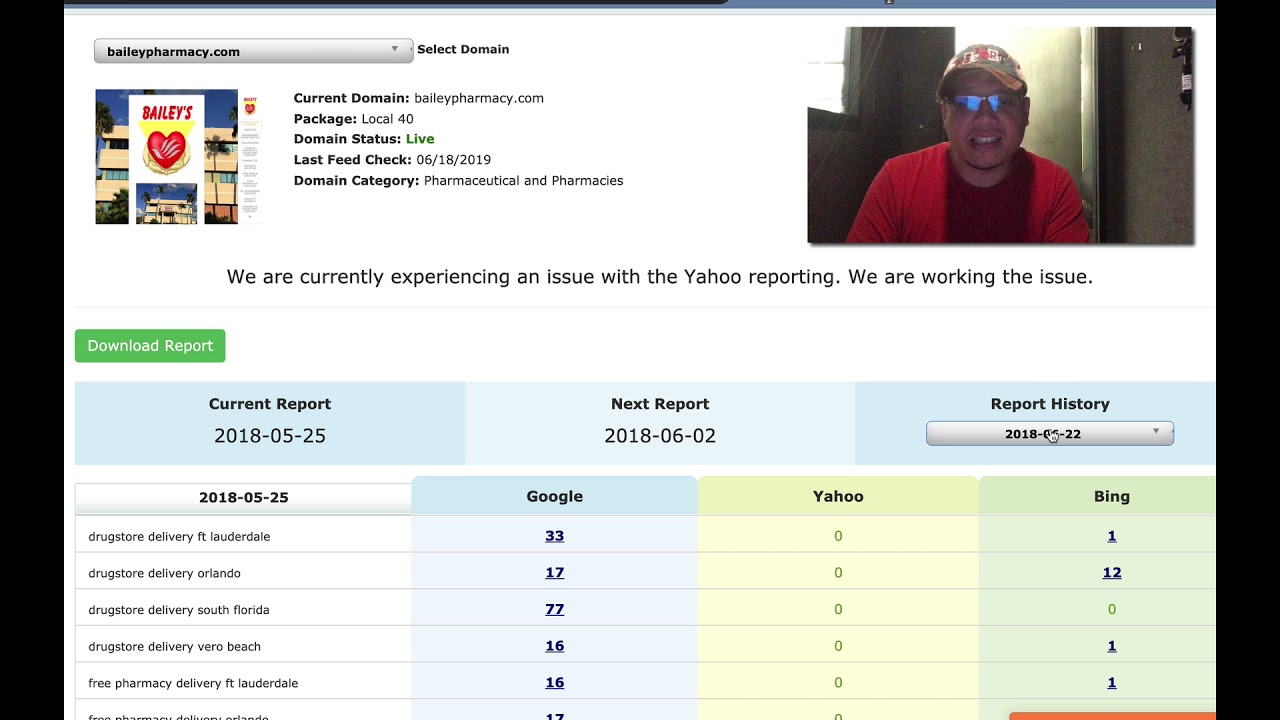Click Next Report date 2018-06-02

click(660, 436)
